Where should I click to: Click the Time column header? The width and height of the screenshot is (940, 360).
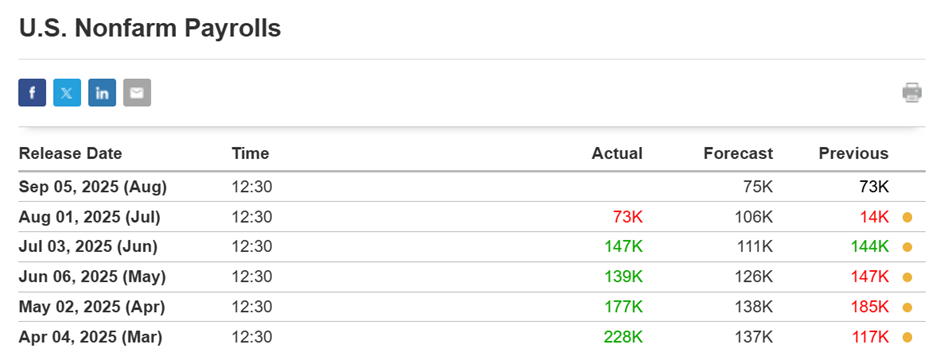pyautogui.click(x=251, y=154)
